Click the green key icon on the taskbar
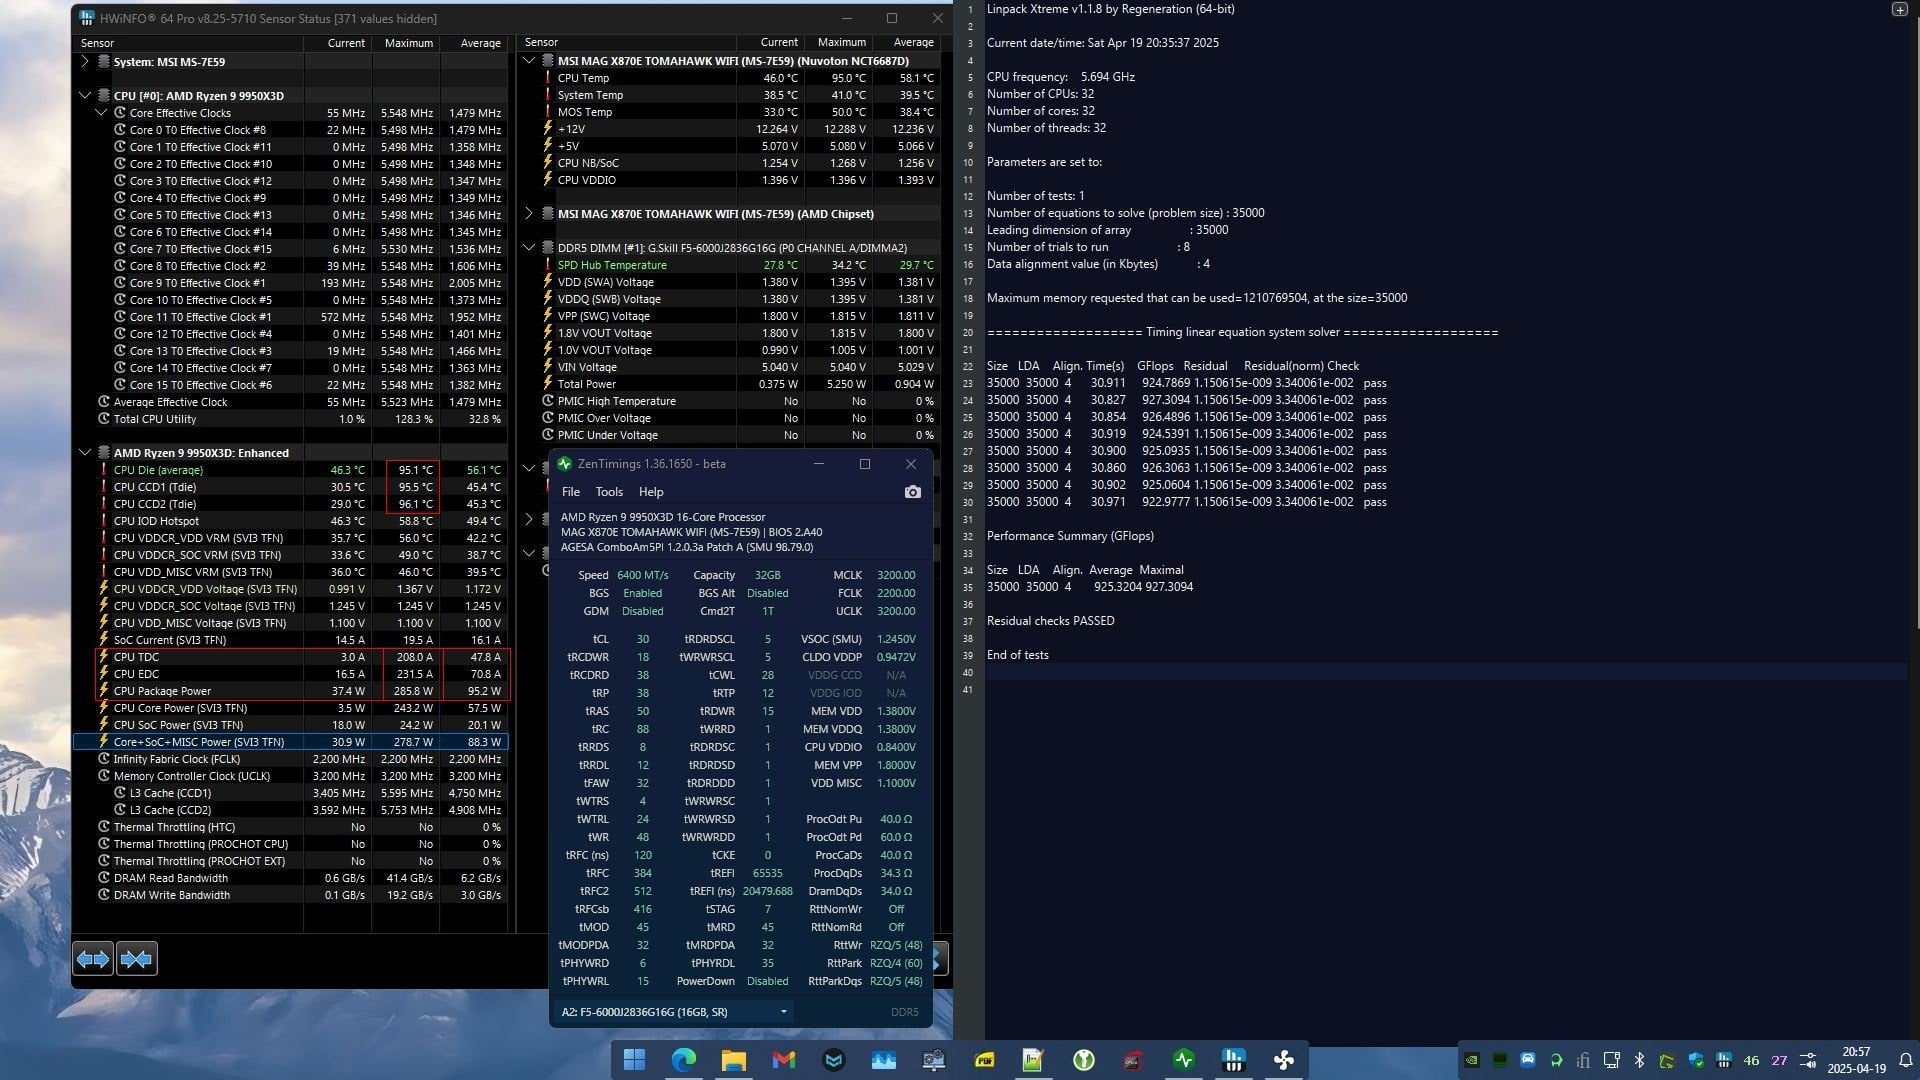1920x1080 pixels. pyautogui.click(x=1084, y=1059)
